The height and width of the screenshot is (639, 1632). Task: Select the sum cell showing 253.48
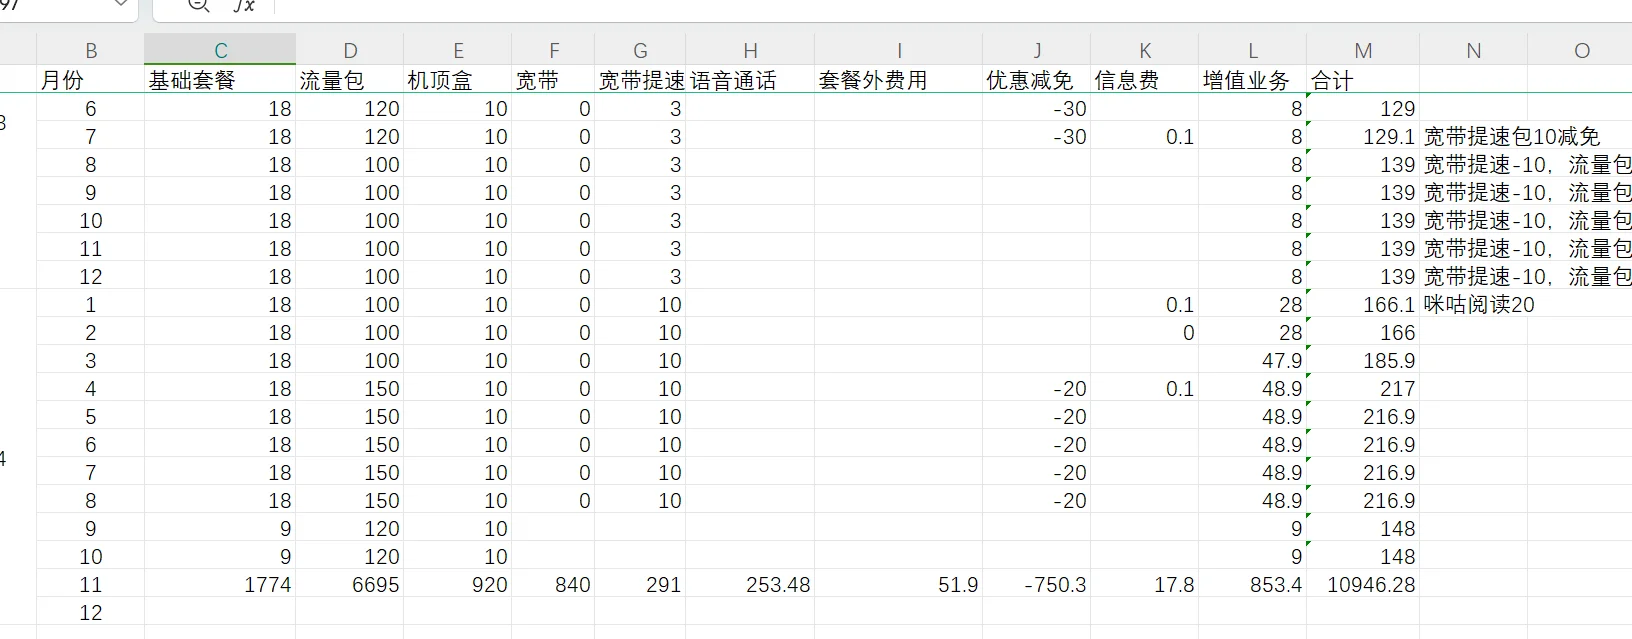[750, 585]
